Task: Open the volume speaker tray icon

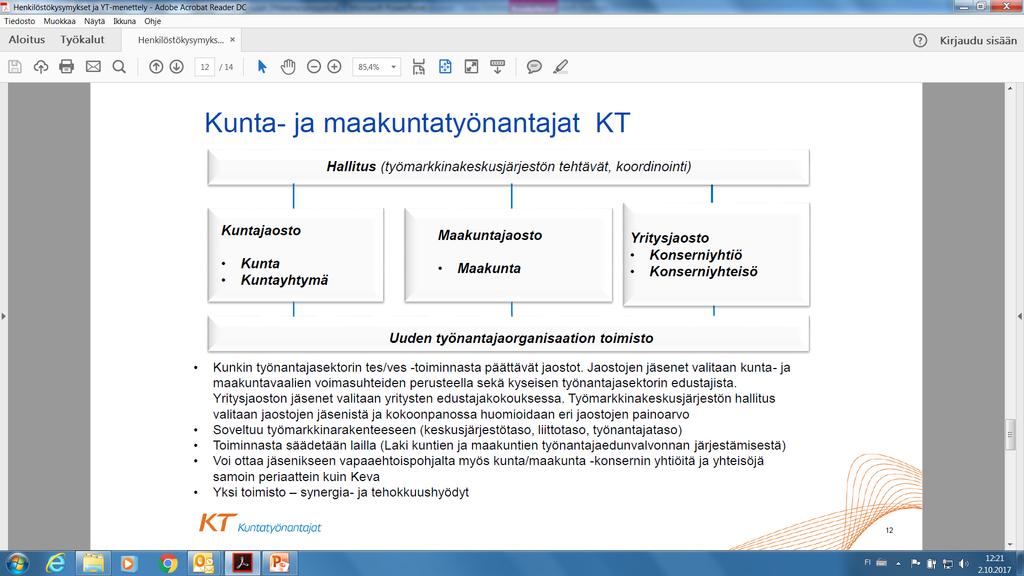Action: pyautogui.click(x=964, y=564)
